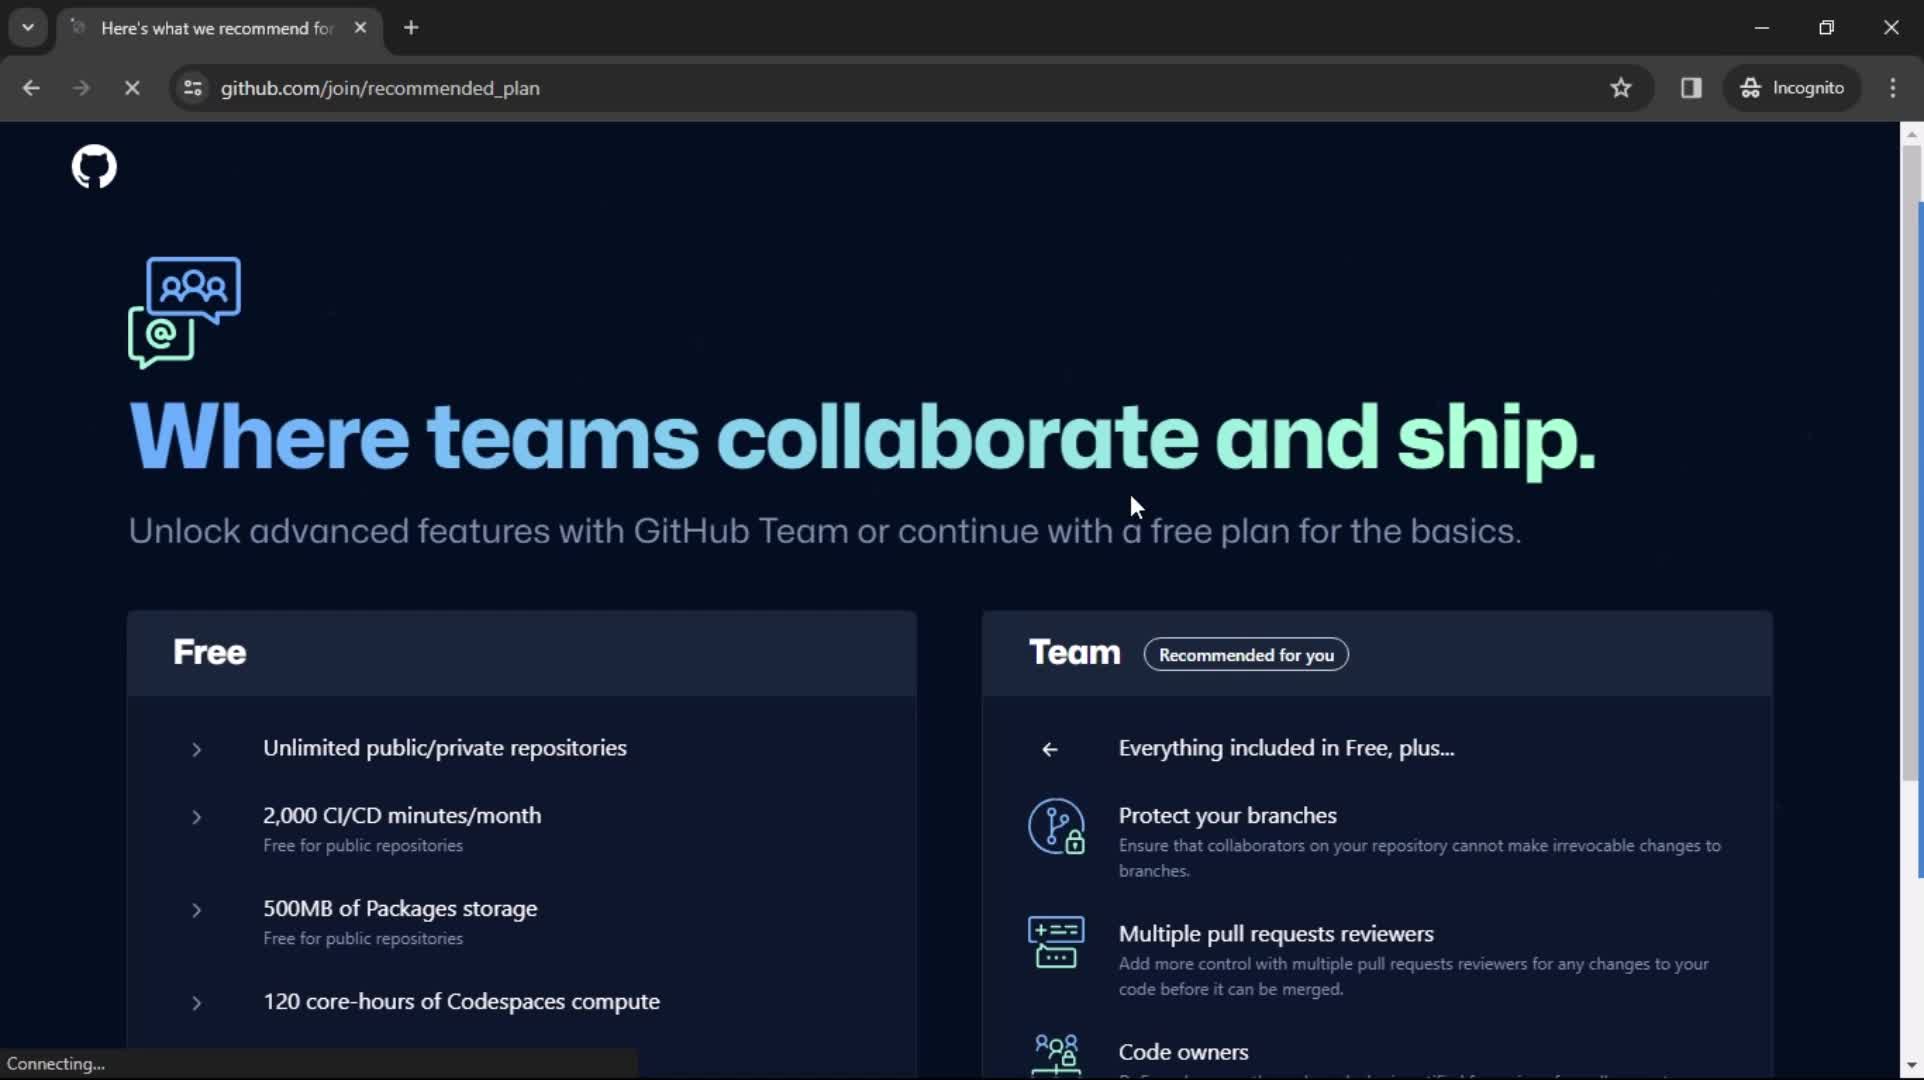Click the address bar URL
This screenshot has width=1924, height=1080.
click(x=380, y=88)
